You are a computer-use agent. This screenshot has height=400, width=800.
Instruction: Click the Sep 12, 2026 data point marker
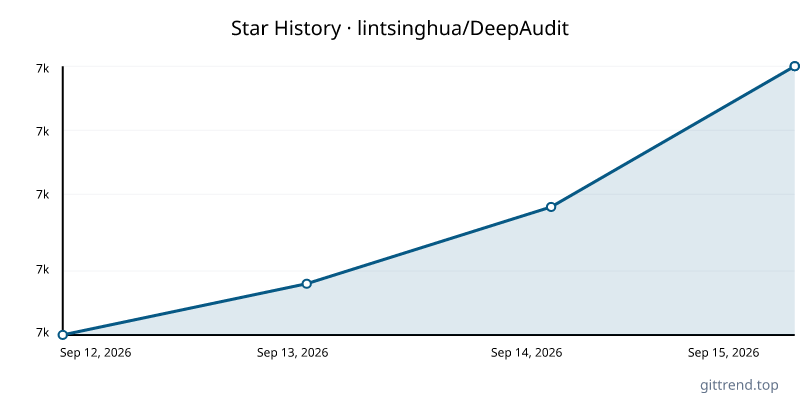[63, 335]
